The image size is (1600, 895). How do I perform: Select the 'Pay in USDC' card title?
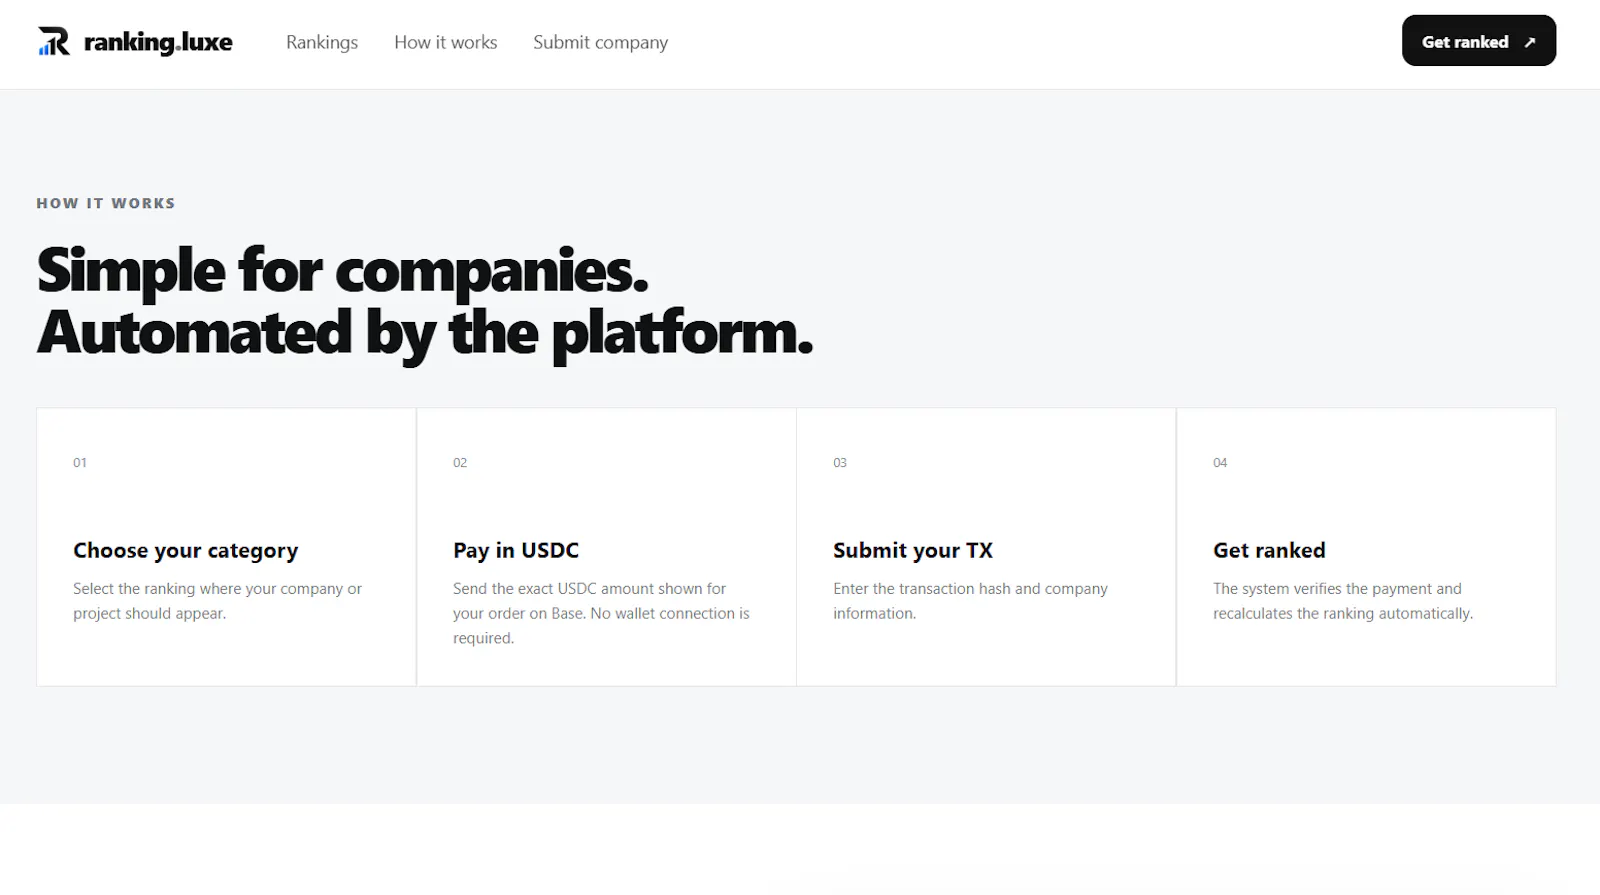(x=516, y=550)
